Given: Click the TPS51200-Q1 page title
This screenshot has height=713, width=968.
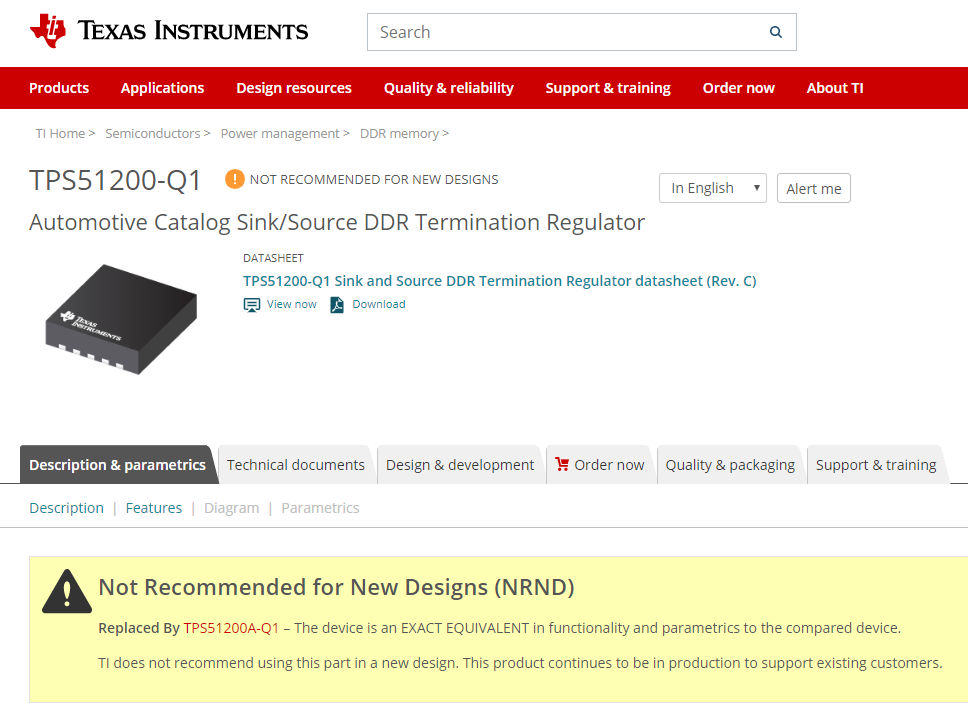Looking at the screenshot, I should [x=115, y=180].
